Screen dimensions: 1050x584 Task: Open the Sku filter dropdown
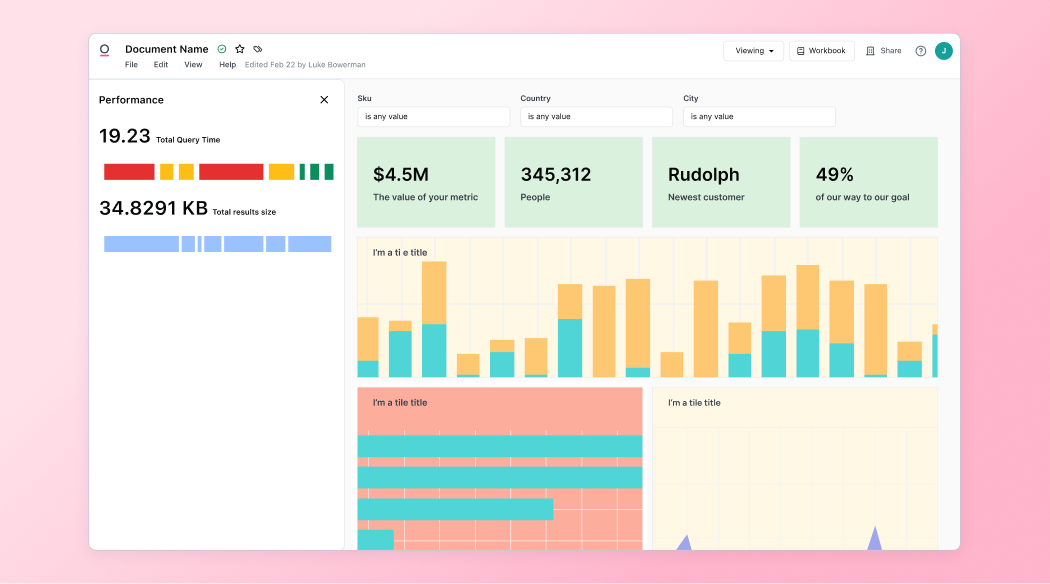[x=433, y=117]
